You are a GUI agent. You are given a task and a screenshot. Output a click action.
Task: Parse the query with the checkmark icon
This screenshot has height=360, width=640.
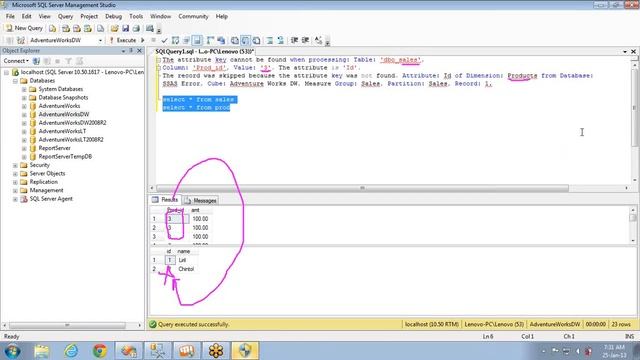164,40
